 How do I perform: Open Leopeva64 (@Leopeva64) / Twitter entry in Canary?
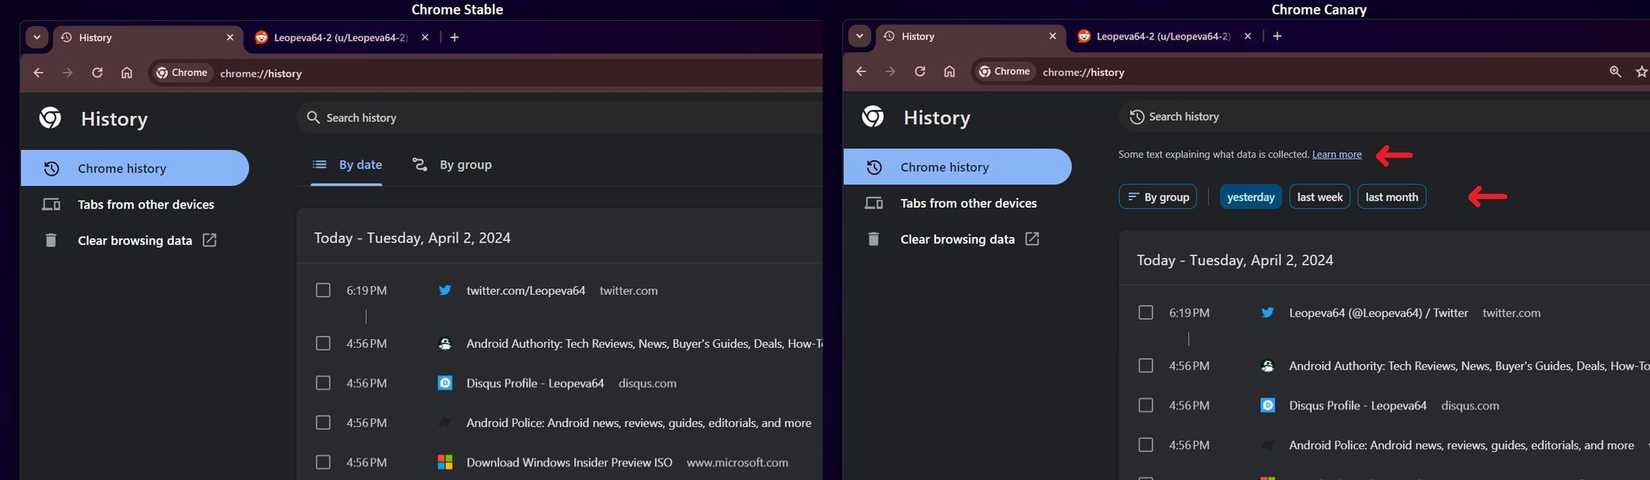pos(1378,313)
